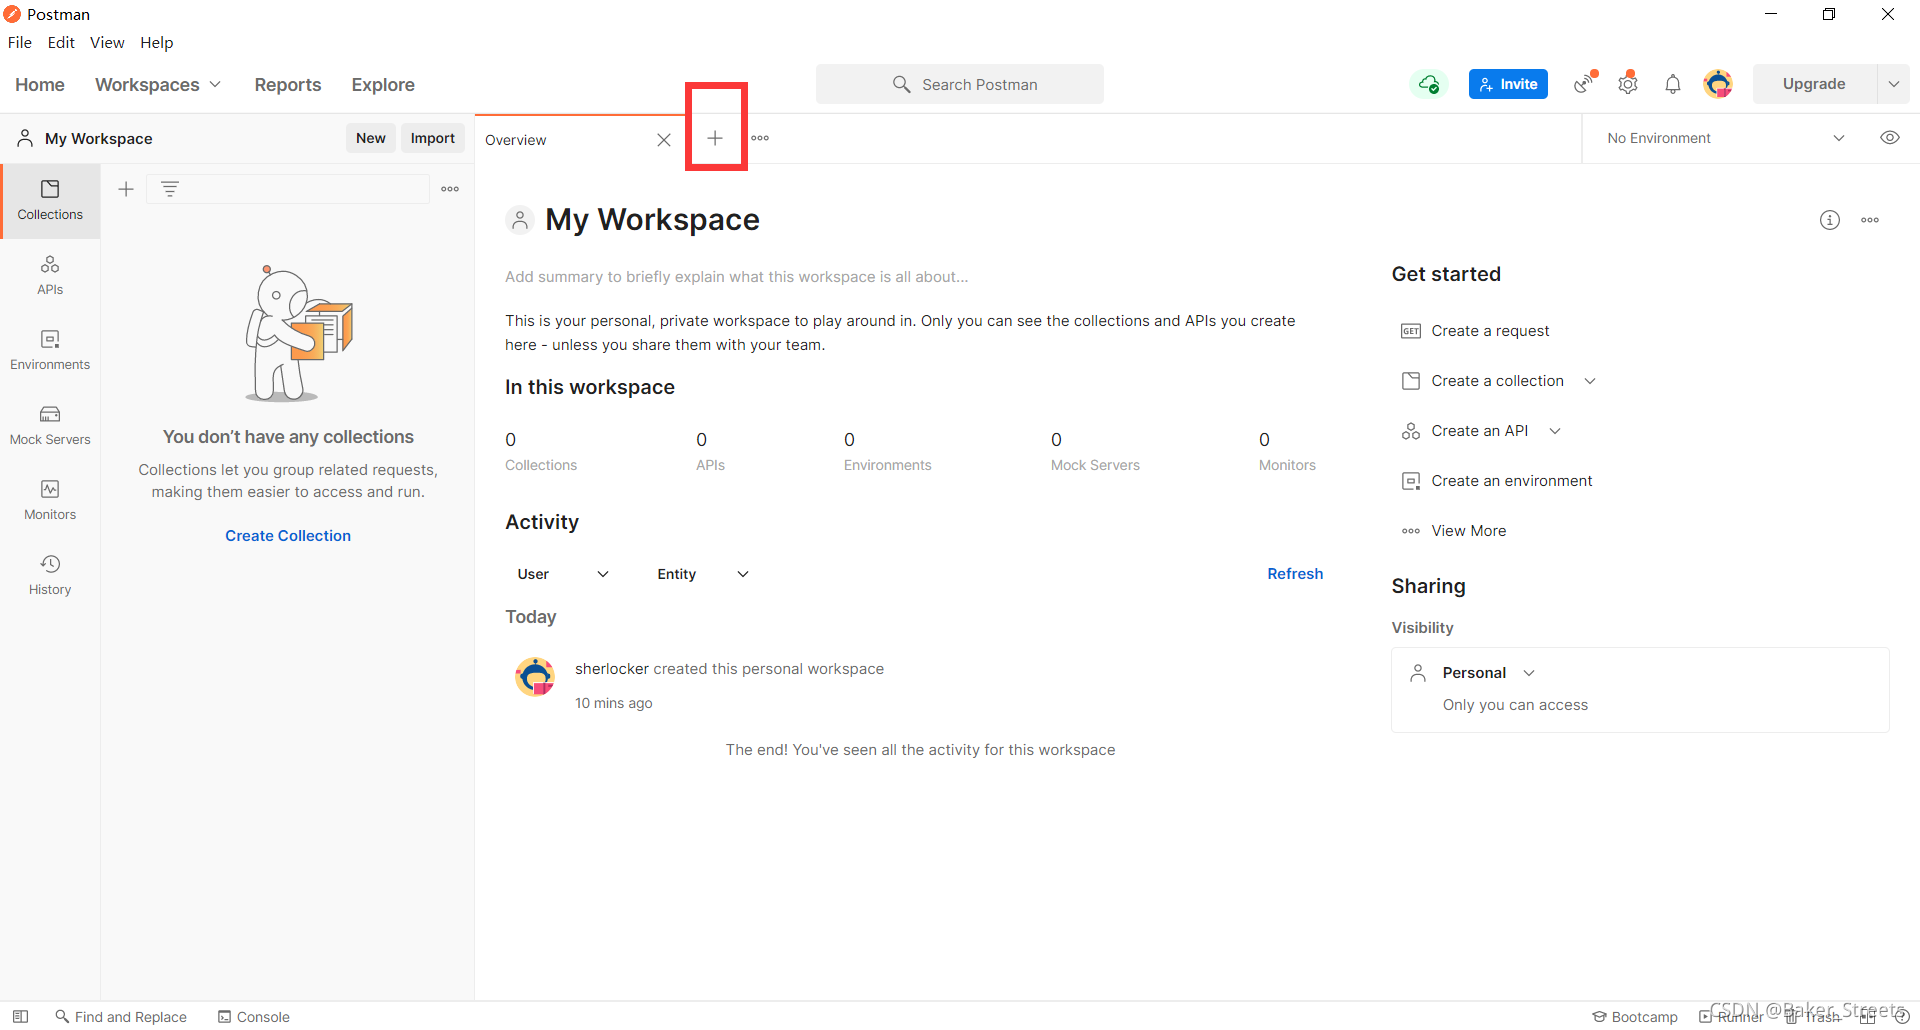Image resolution: width=1920 pixels, height=1030 pixels.
Task: Open the Mock Servers sidebar panel
Action: (x=50, y=426)
